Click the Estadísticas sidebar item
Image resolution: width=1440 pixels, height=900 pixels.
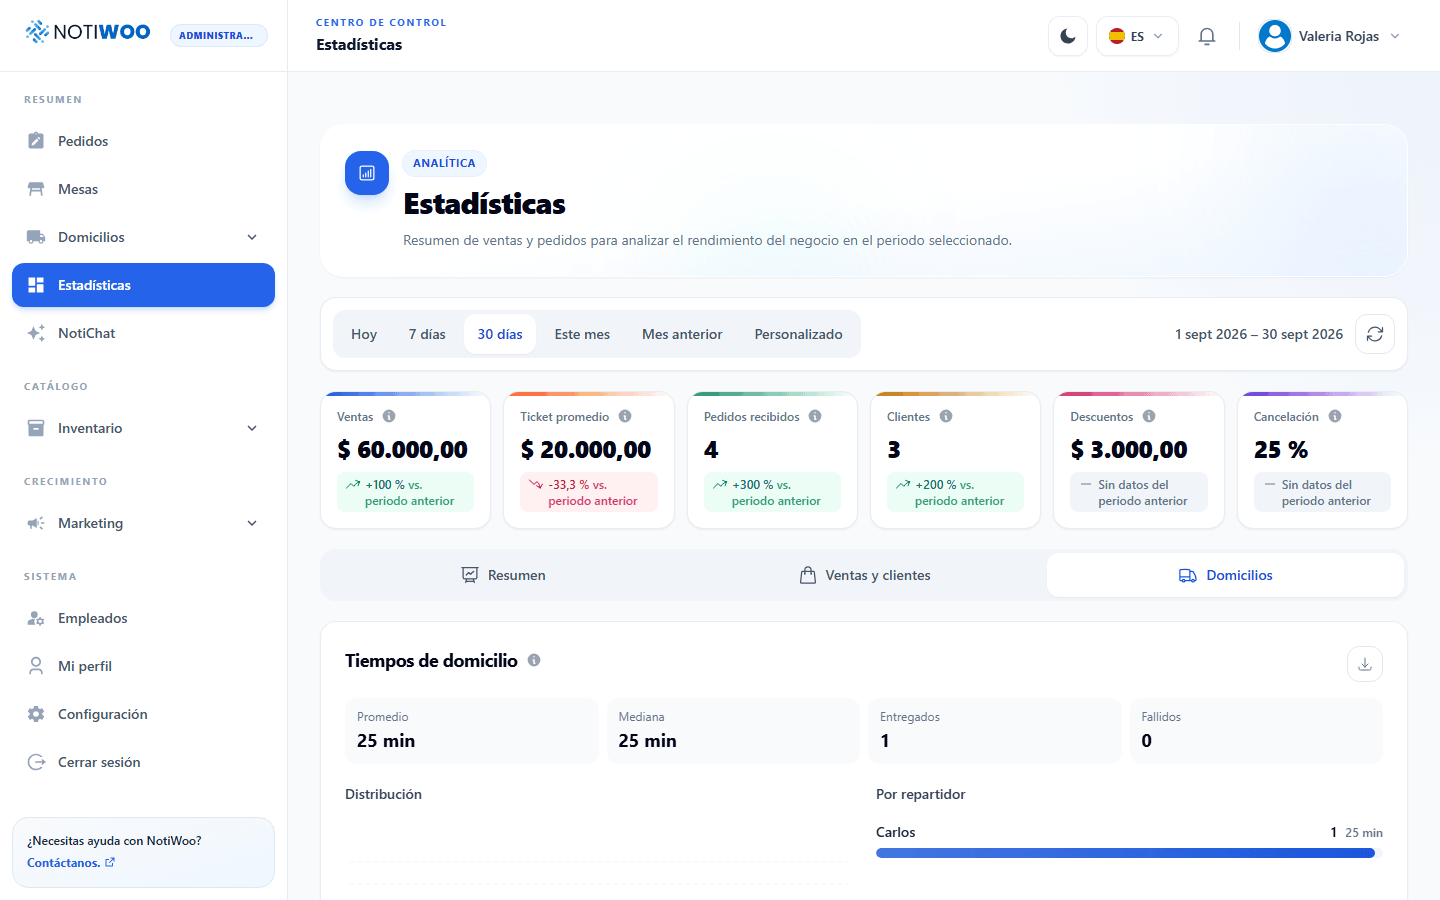[143, 285]
